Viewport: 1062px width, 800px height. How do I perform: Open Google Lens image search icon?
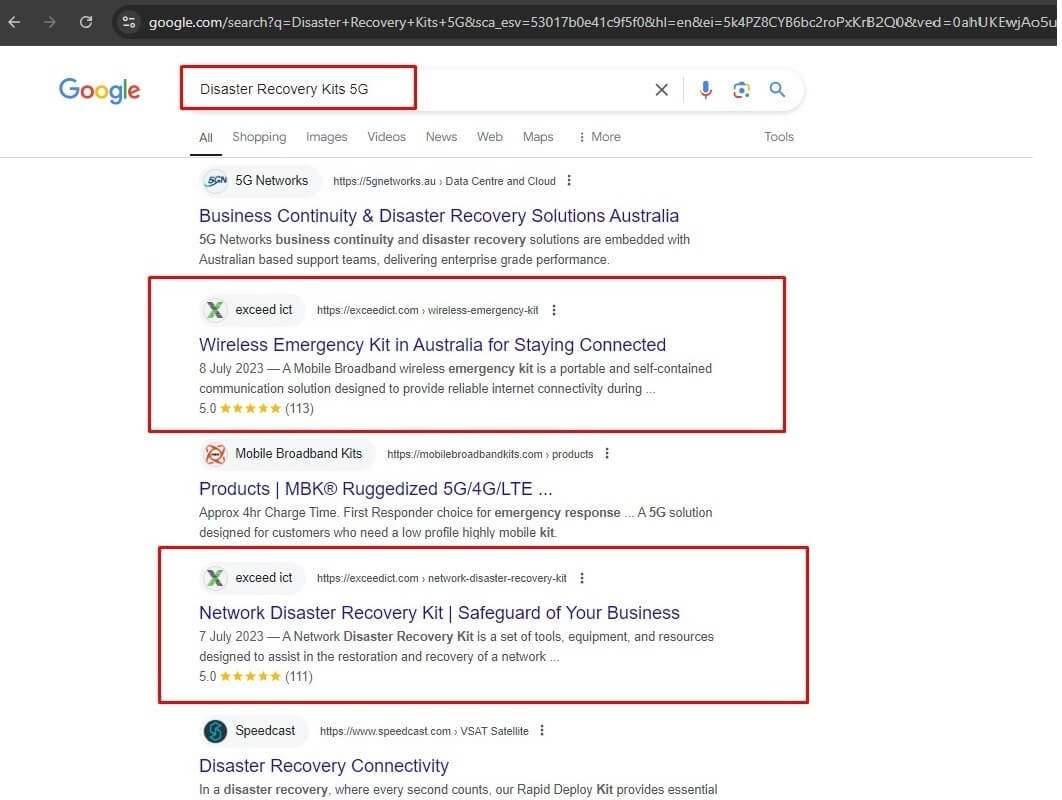(x=741, y=89)
